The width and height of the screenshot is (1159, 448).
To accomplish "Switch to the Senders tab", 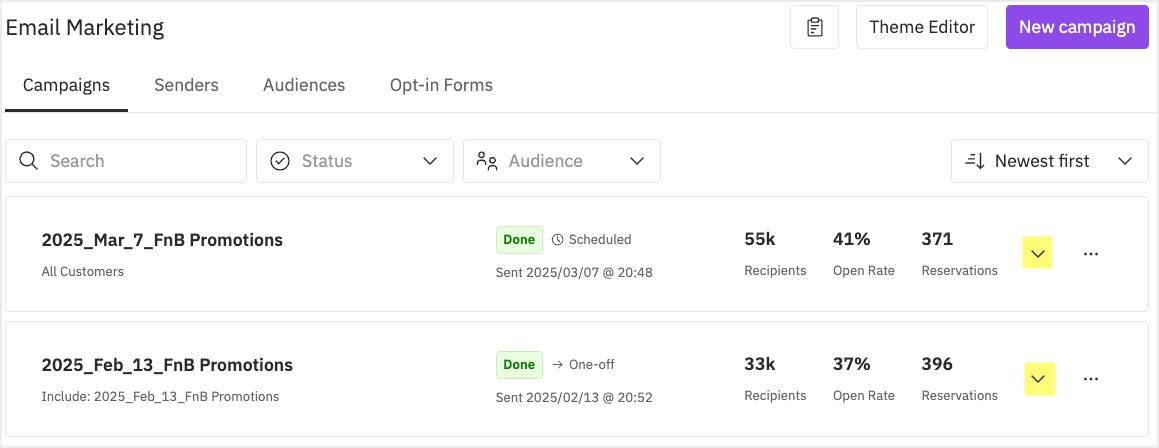I will [186, 85].
